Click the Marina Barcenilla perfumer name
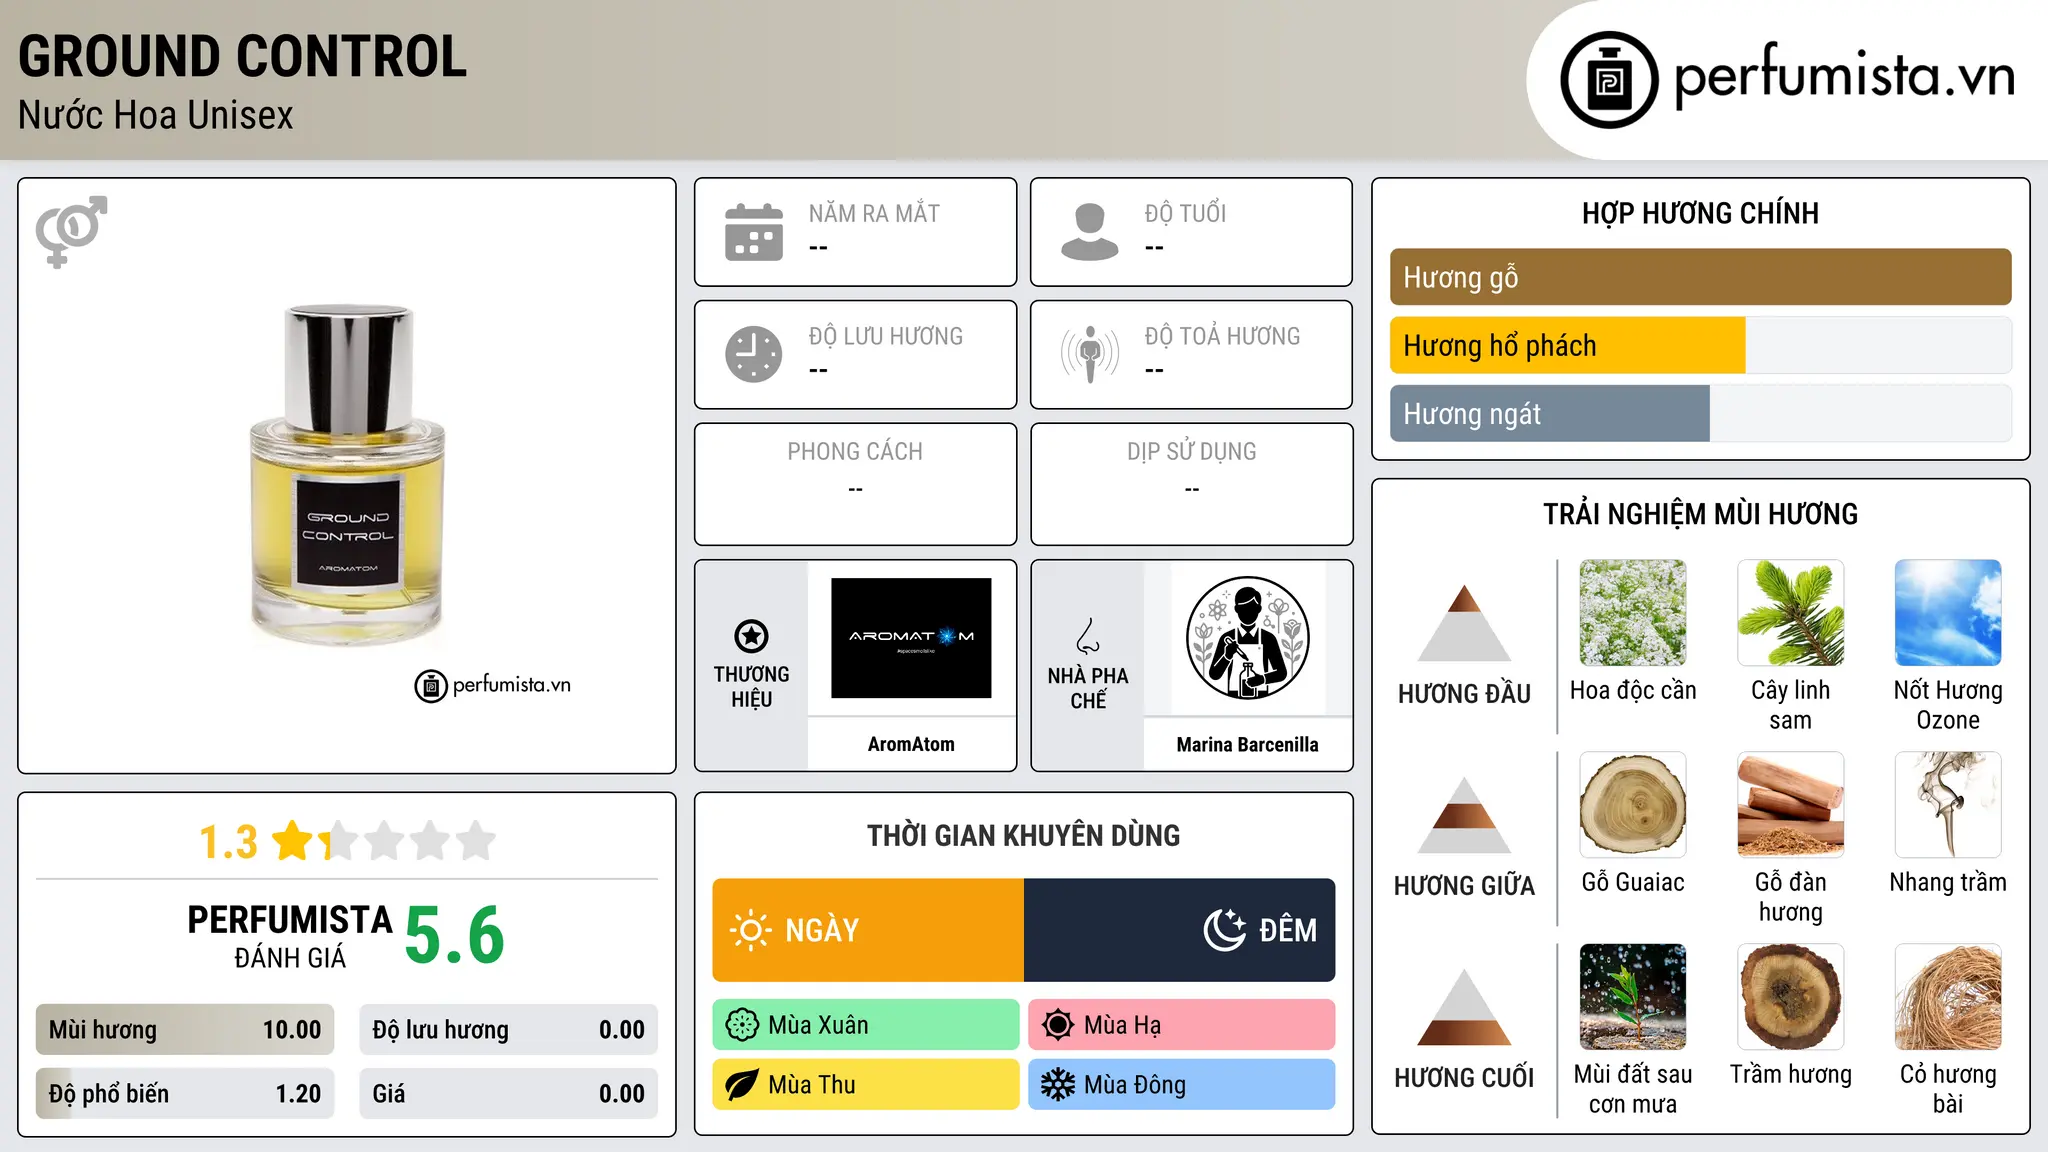 coord(1247,744)
